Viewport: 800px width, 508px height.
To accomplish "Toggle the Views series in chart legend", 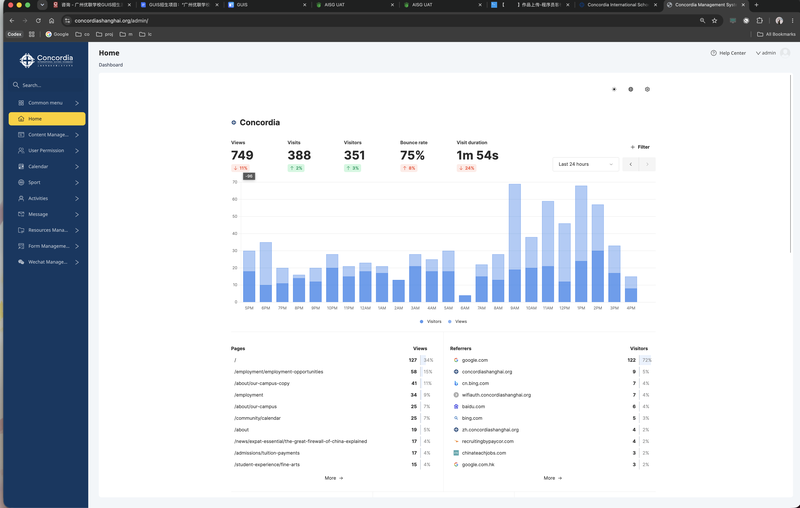I will 458,321.
